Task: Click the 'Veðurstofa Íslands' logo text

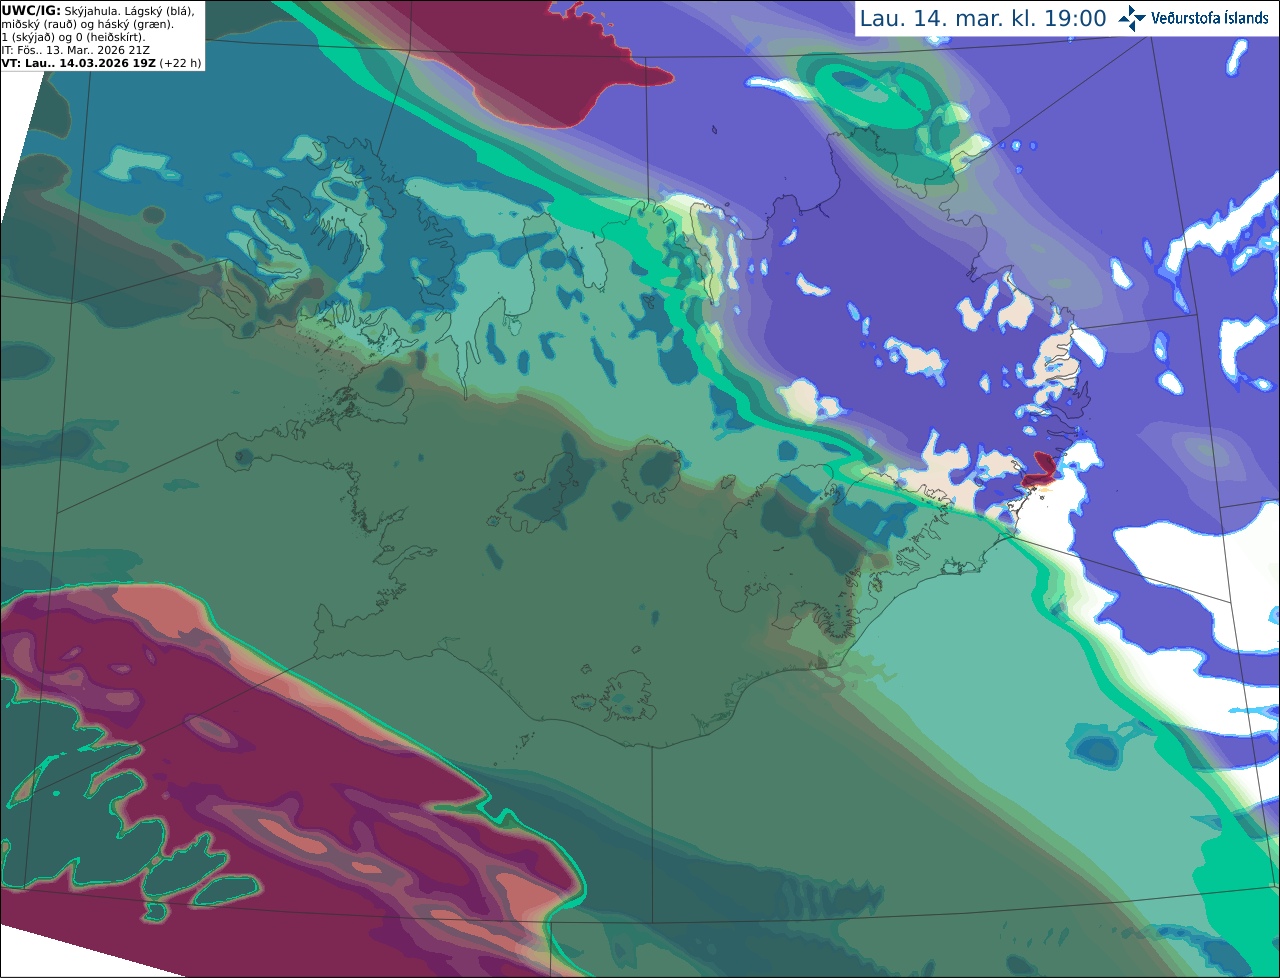Action: point(1210,18)
